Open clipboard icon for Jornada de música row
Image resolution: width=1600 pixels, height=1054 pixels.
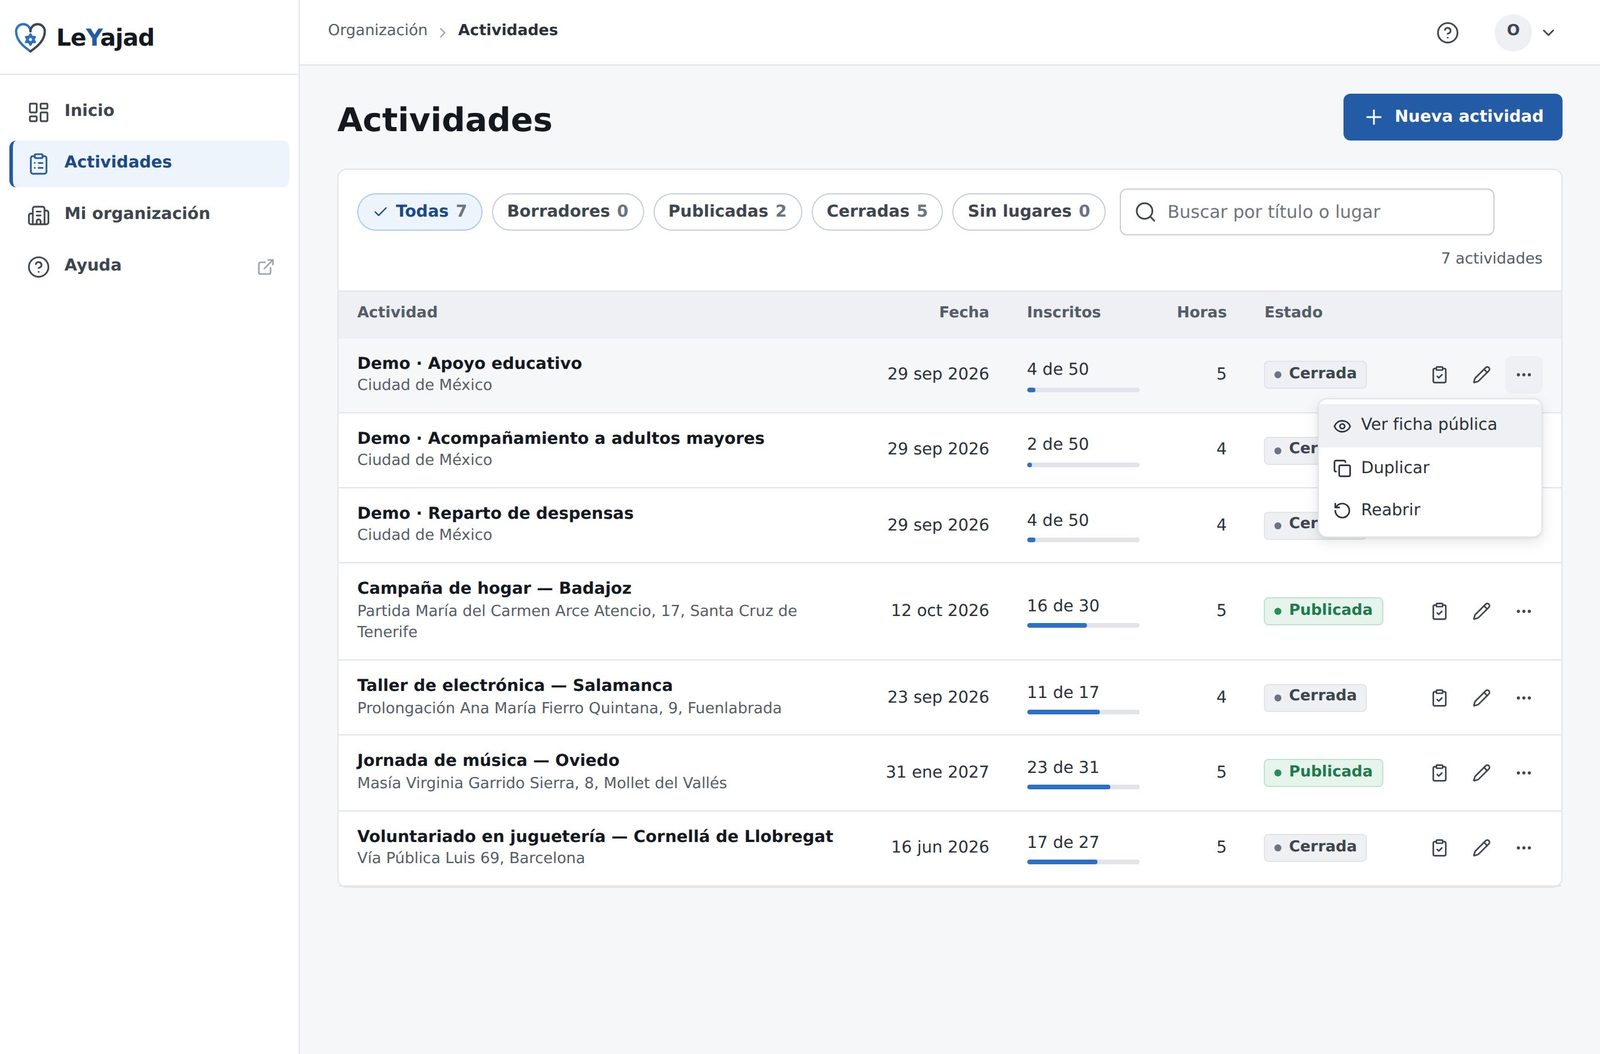click(x=1439, y=773)
